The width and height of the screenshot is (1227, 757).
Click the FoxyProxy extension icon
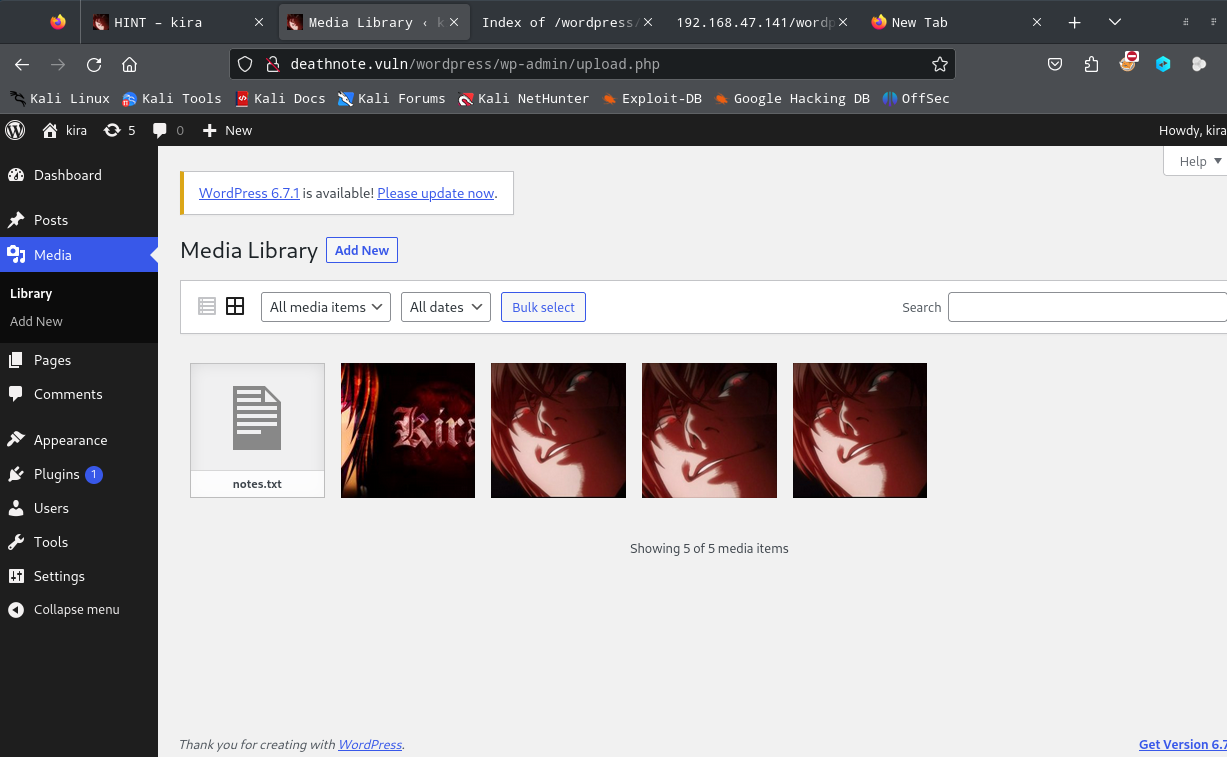pyautogui.click(x=1128, y=63)
